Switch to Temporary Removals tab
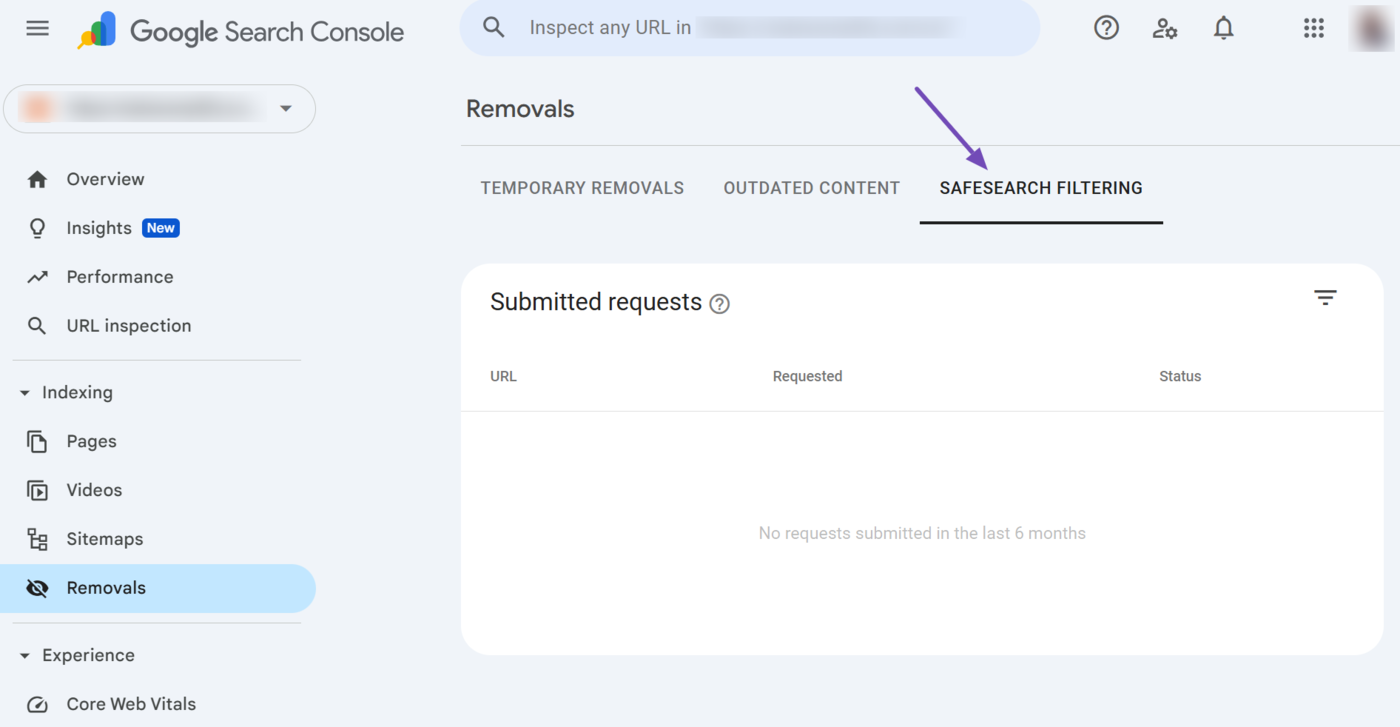Viewport: 1400px width, 727px height. (x=582, y=188)
